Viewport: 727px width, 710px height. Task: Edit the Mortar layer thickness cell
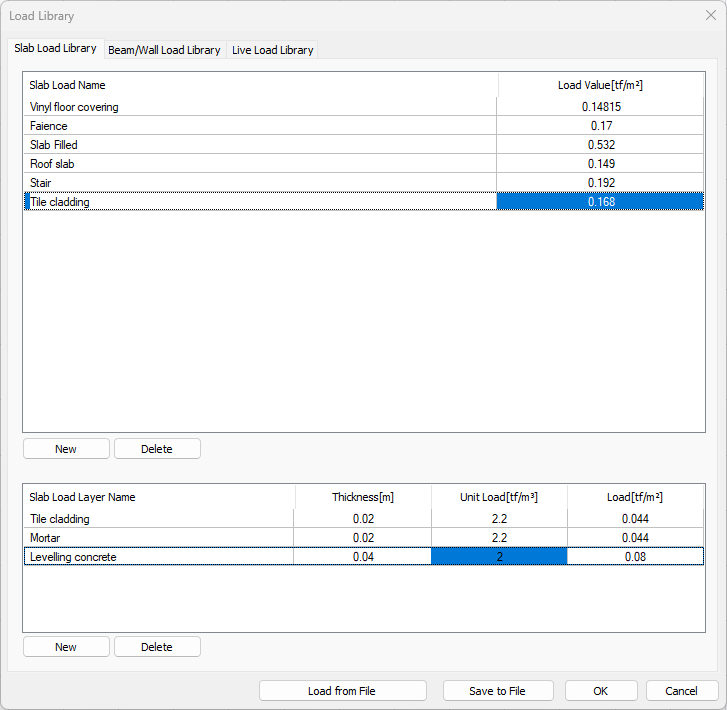pyautogui.click(x=363, y=538)
